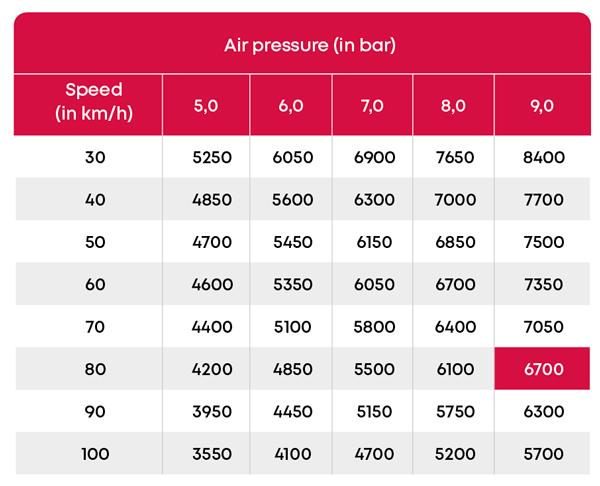Click the 8400 value cell
Viewport: 600px width, 486px height.
pyautogui.click(x=544, y=157)
